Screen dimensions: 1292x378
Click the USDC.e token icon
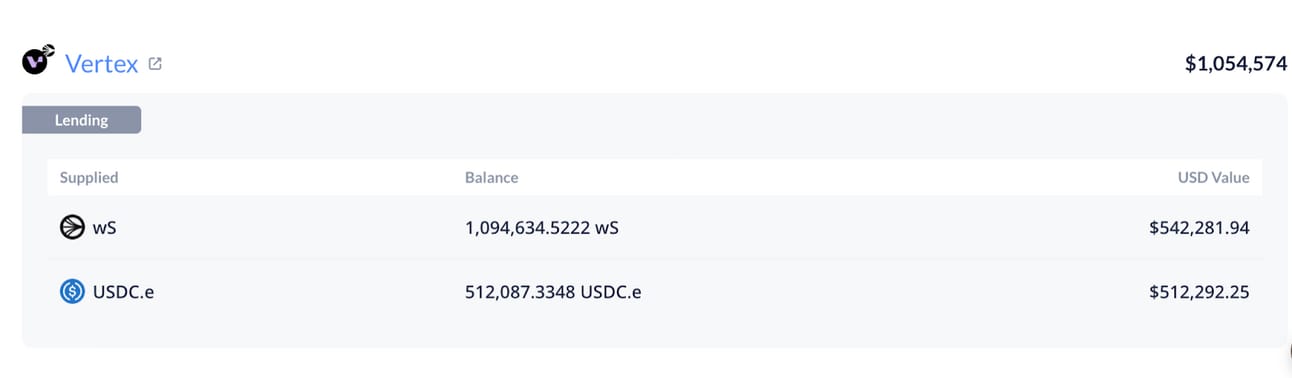[72, 292]
